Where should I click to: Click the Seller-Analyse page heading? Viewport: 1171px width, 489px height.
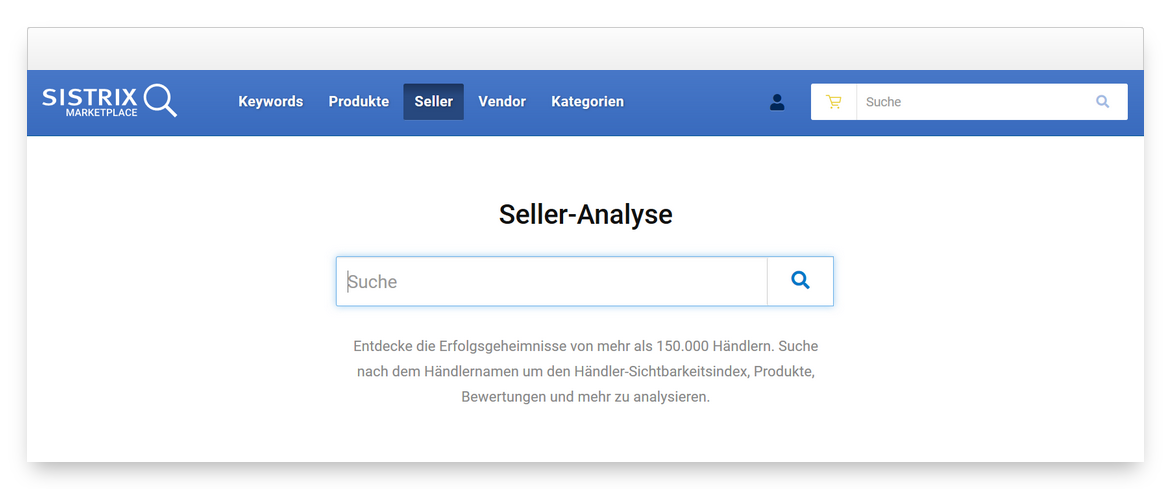tap(585, 214)
